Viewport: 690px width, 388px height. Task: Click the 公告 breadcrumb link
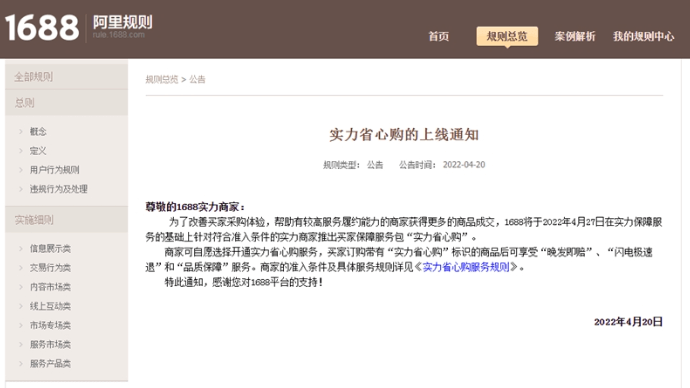197,79
